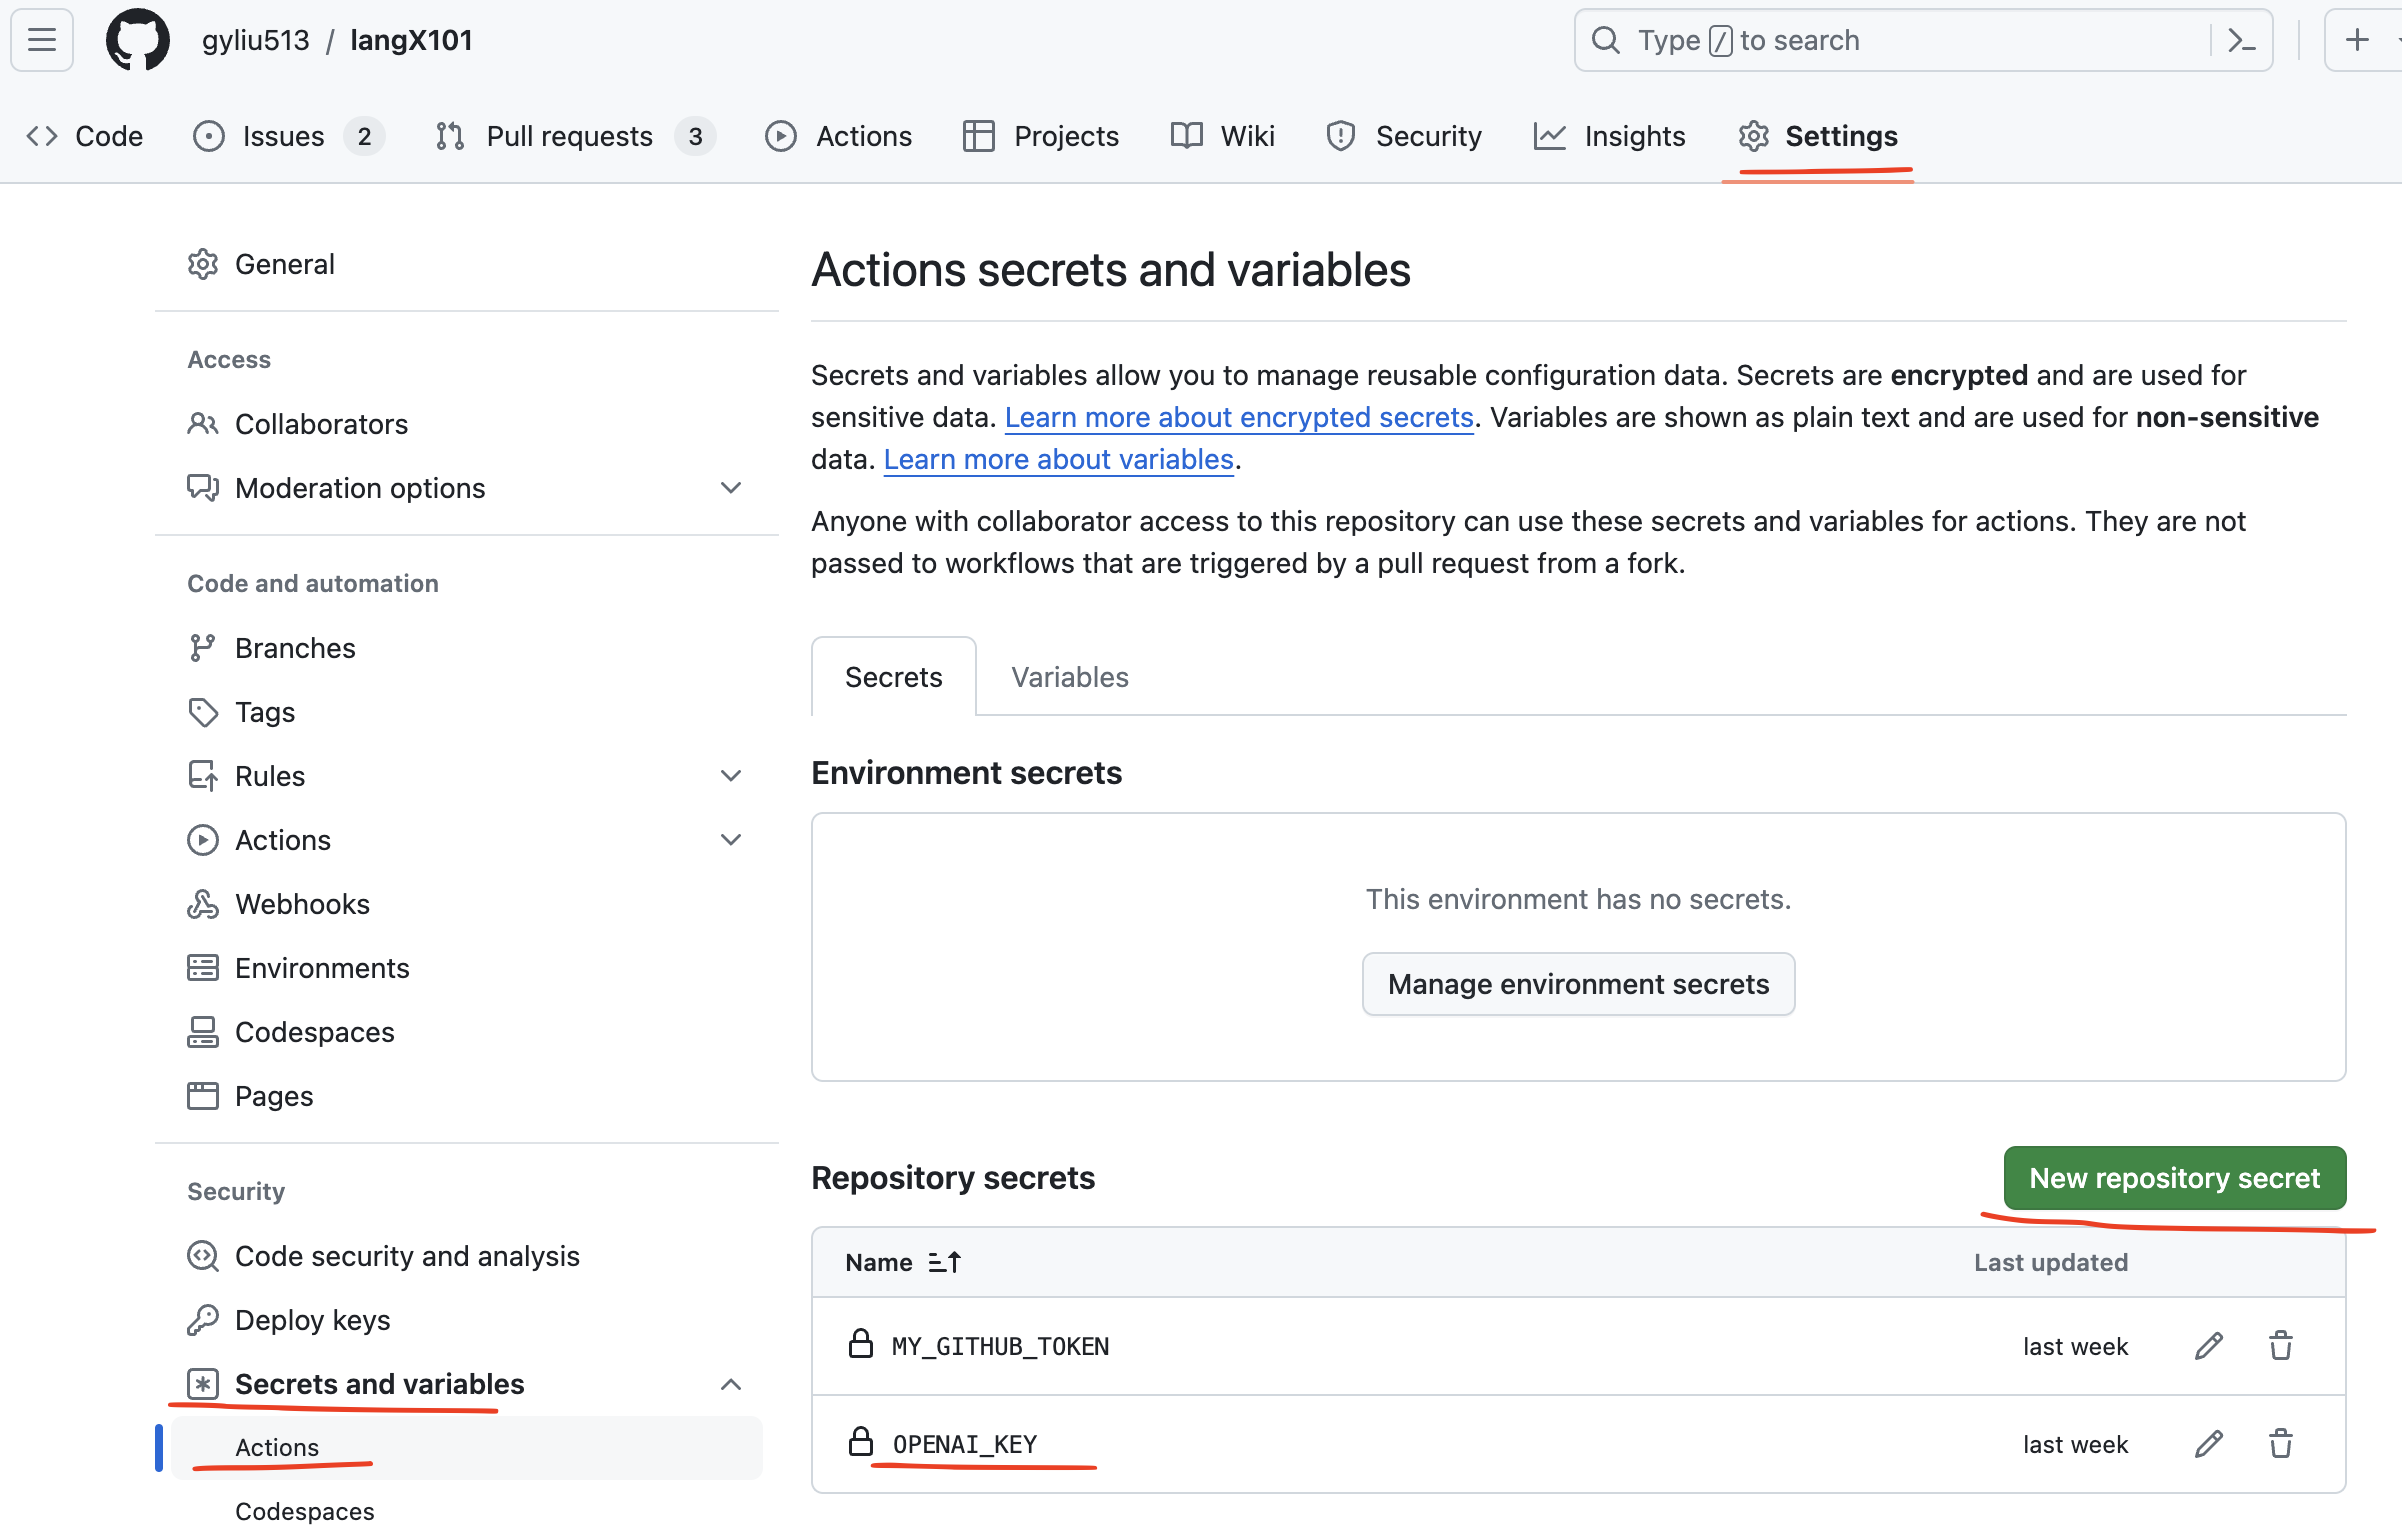
Task: Go to Code tab
Action: pyautogui.click(x=85, y=136)
